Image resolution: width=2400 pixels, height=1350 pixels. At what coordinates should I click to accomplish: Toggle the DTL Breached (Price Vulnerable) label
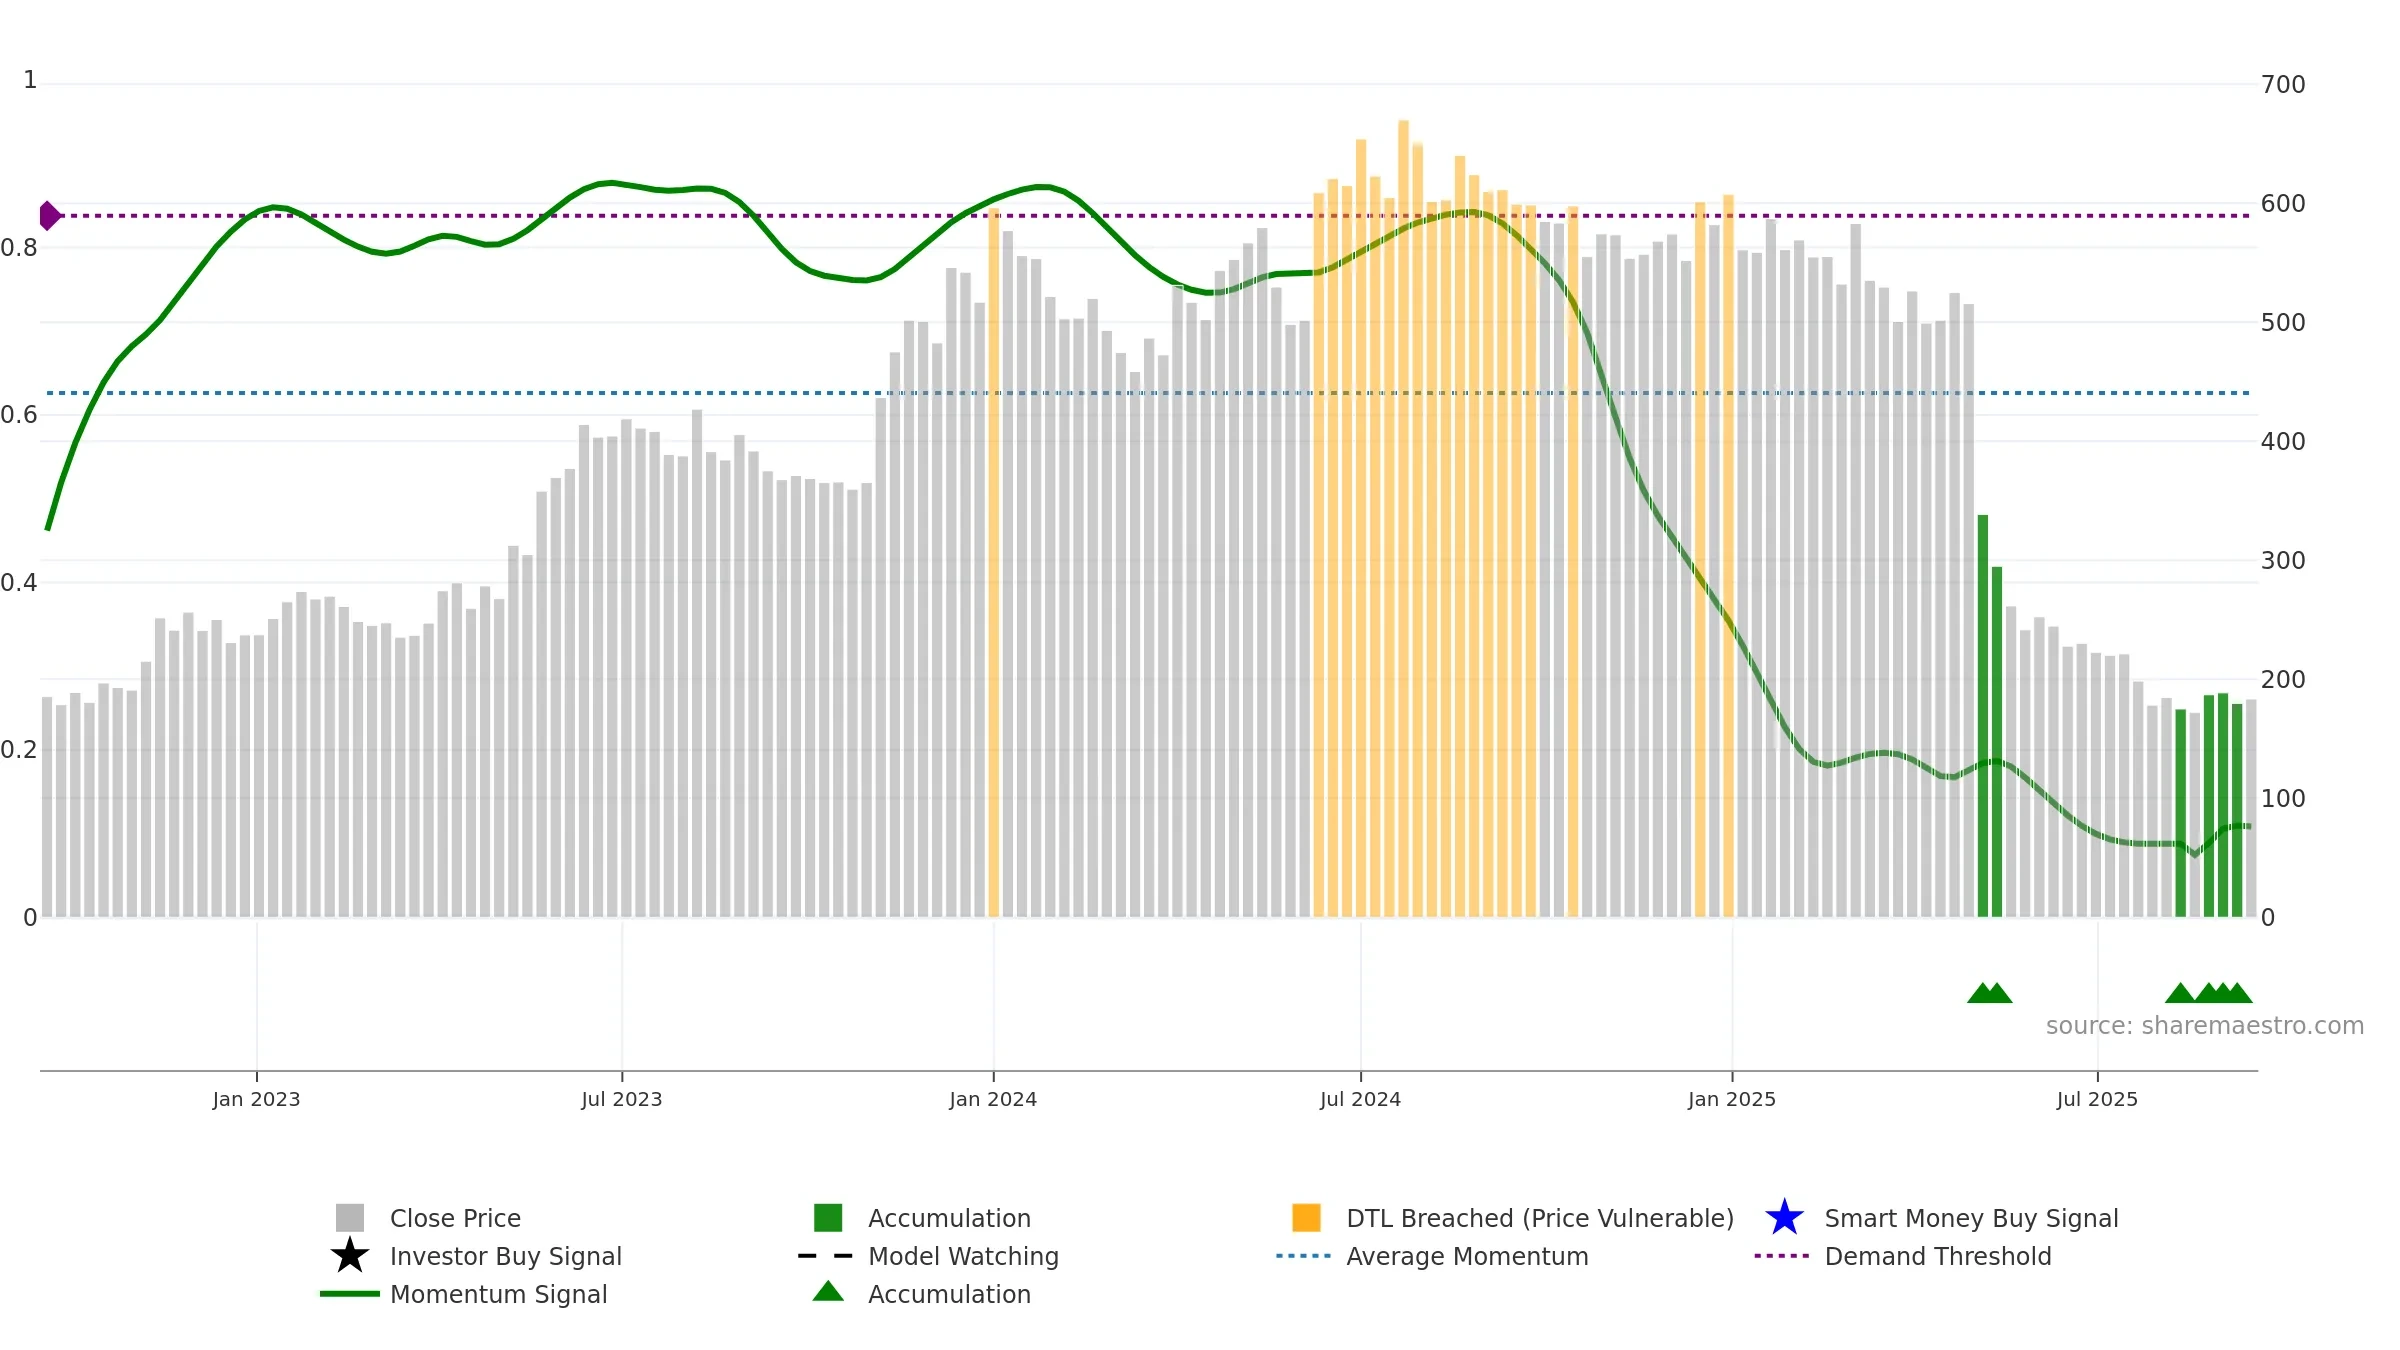tap(1540, 1218)
